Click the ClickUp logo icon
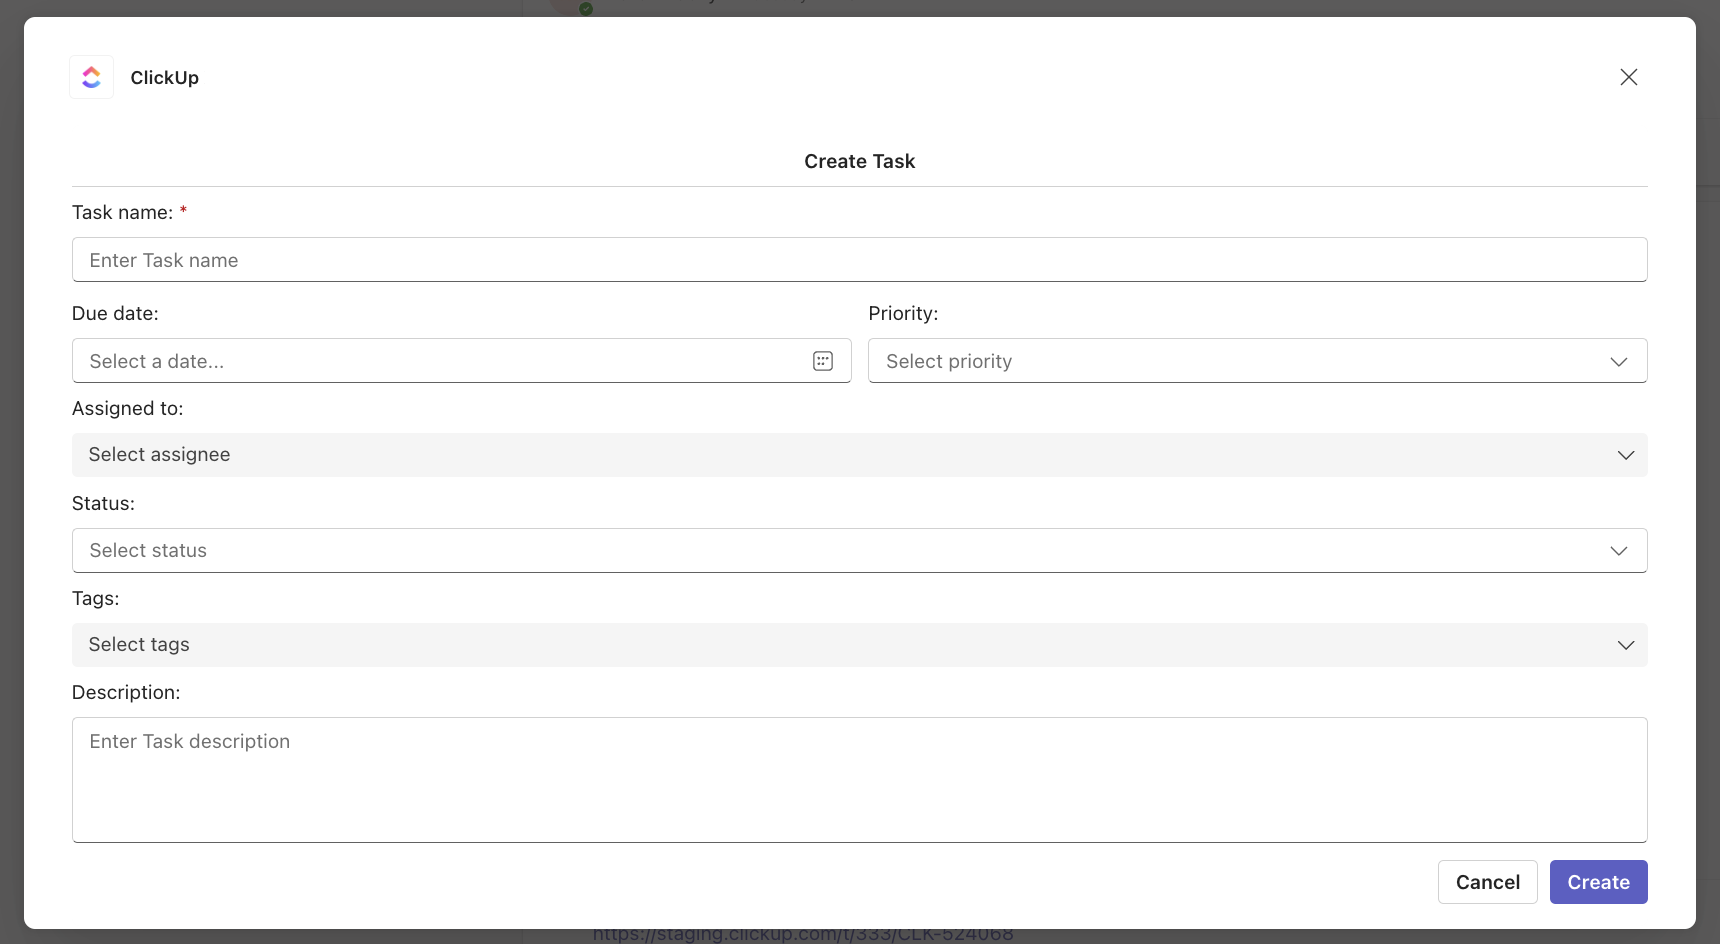The width and height of the screenshot is (1720, 944). coord(91,77)
